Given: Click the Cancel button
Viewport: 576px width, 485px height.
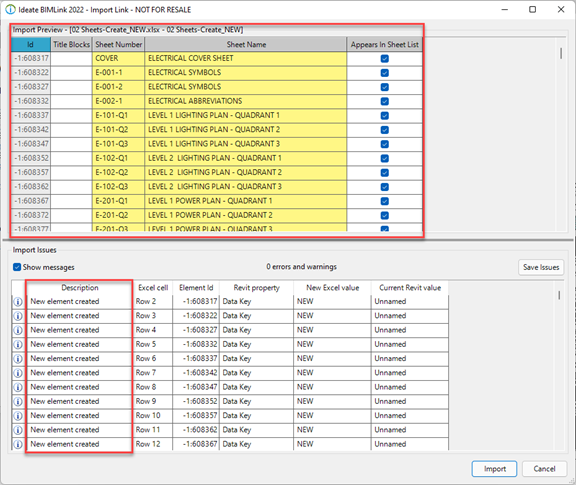Looking at the screenshot, I should point(544,469).
